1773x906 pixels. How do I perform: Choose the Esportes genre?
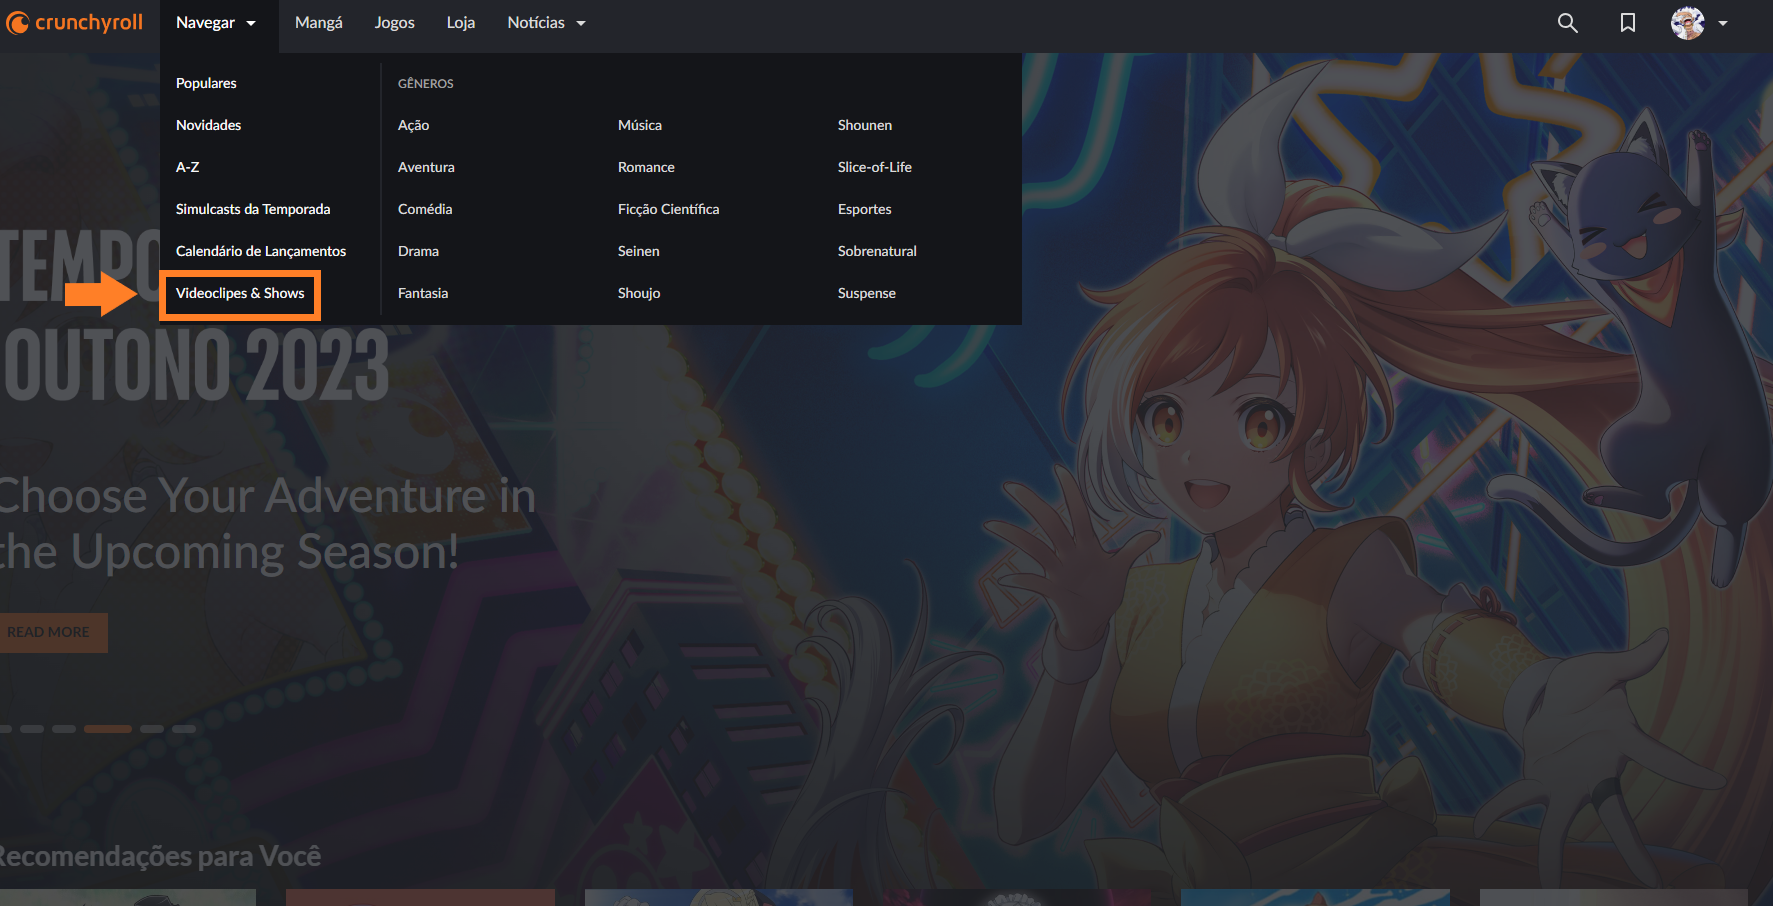coord(864,209)
